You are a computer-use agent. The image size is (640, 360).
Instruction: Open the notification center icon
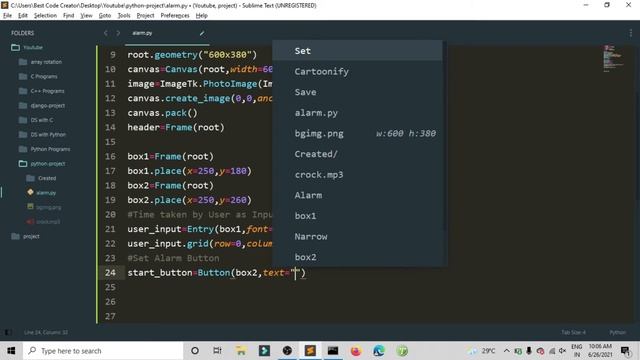click(625, 351)
